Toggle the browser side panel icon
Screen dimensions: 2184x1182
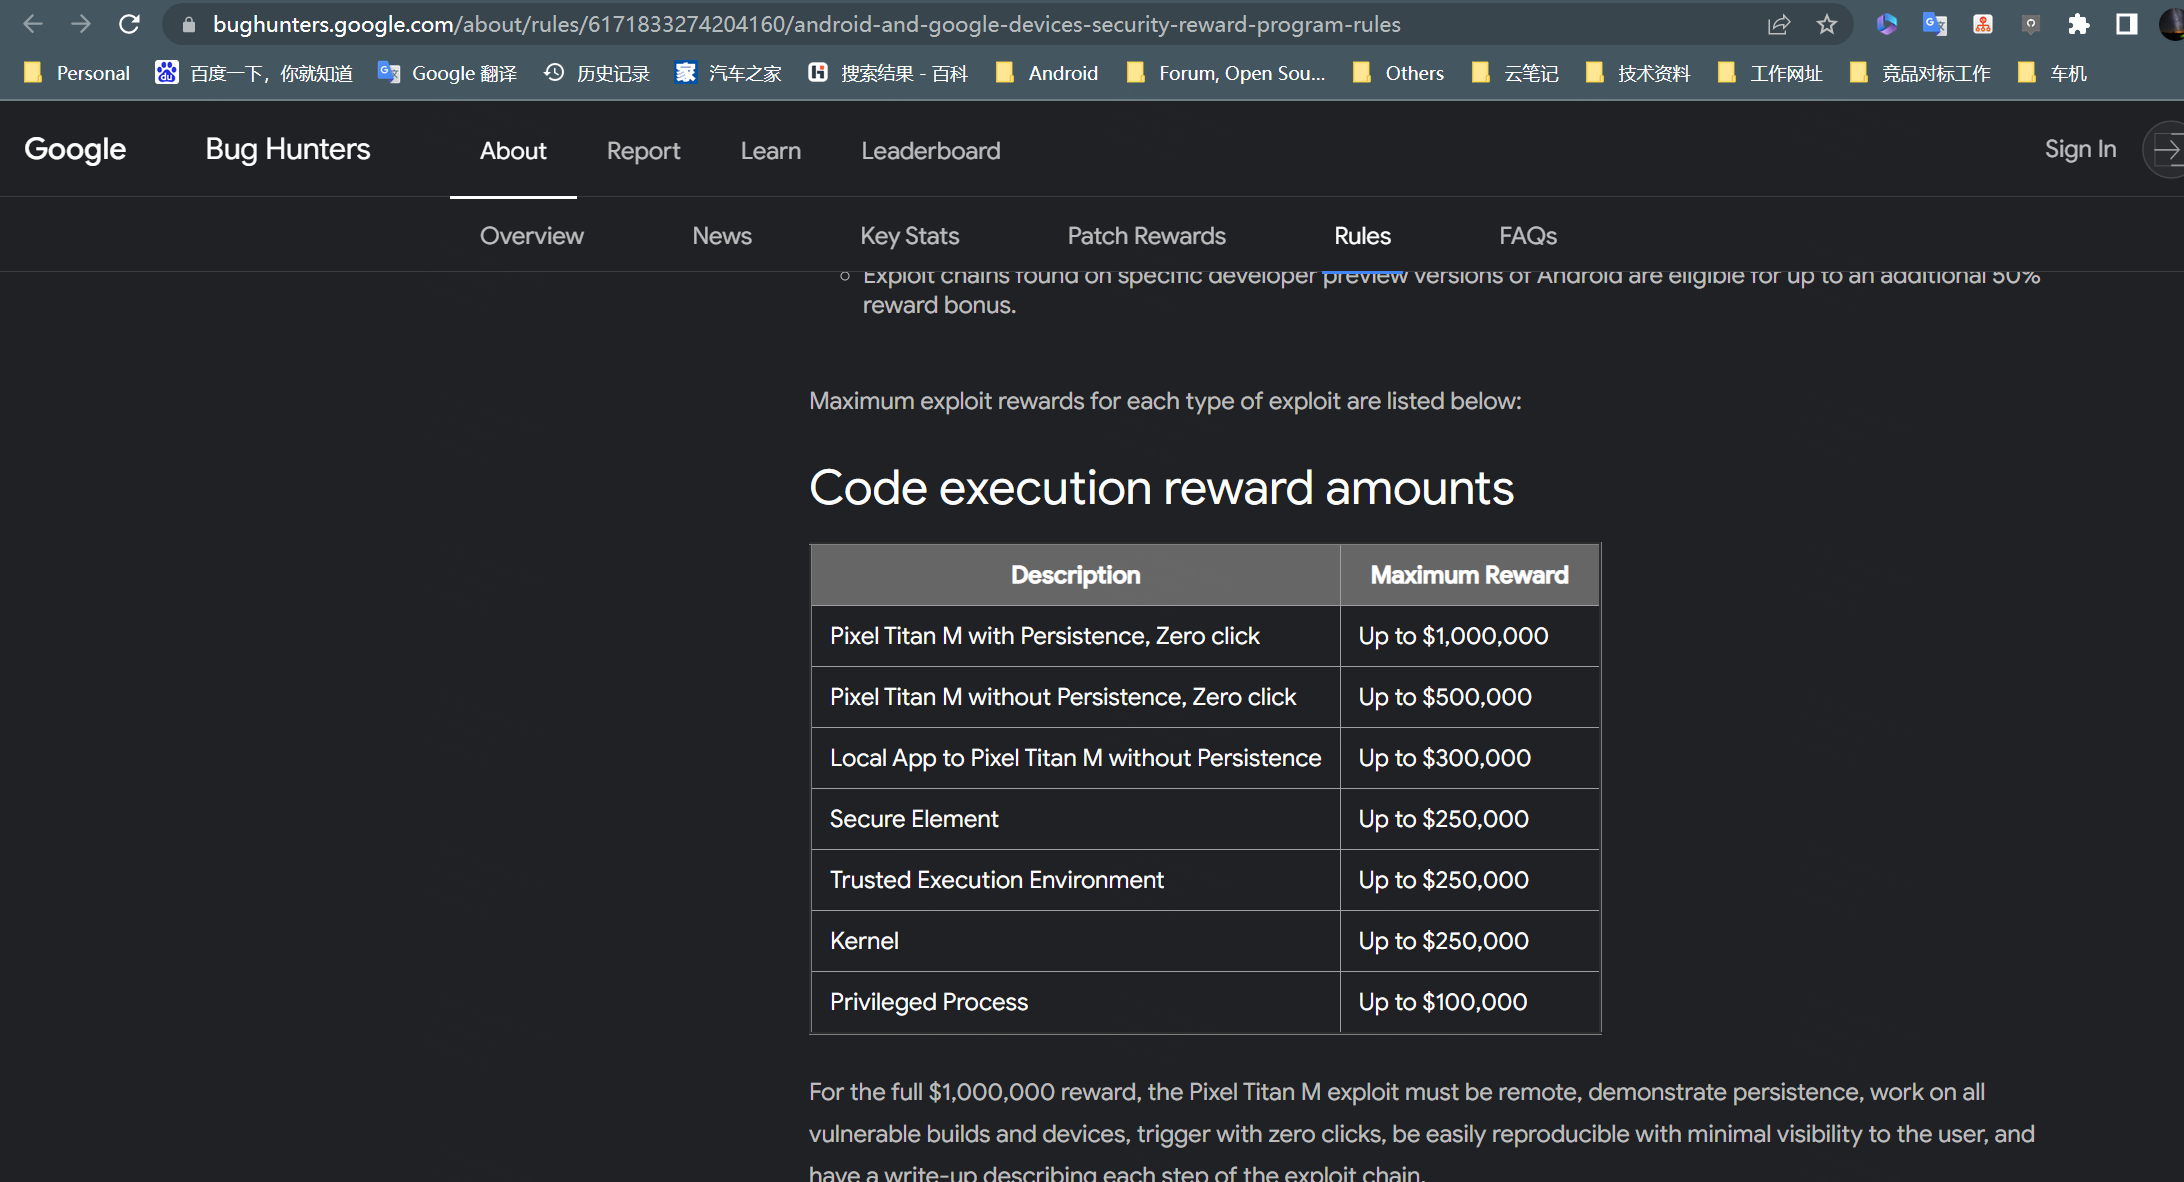[x=2126, y=24]
